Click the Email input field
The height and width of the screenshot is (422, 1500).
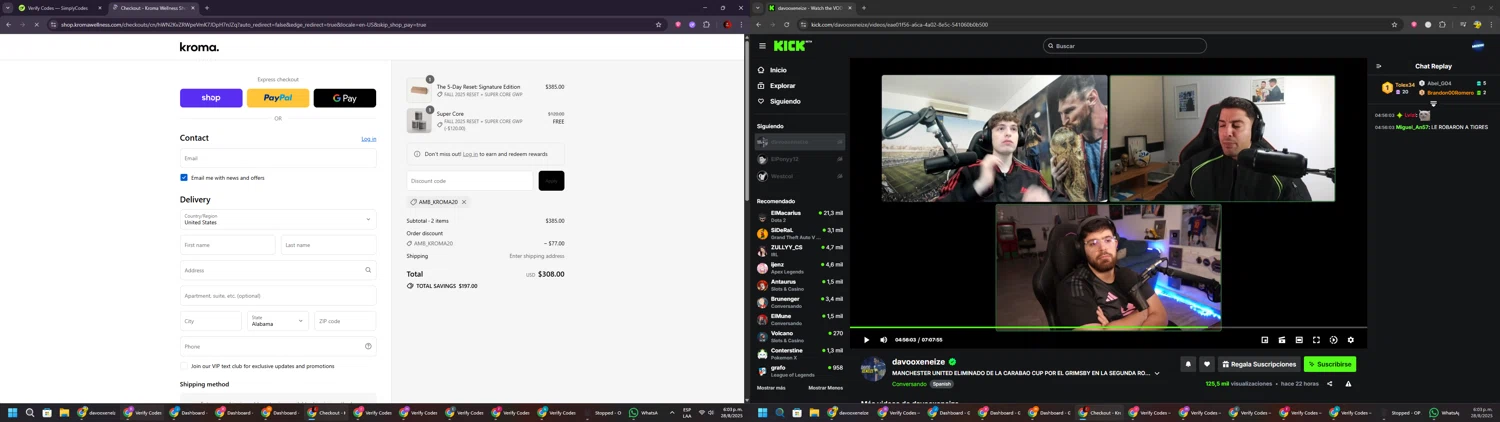coord(278,158)
